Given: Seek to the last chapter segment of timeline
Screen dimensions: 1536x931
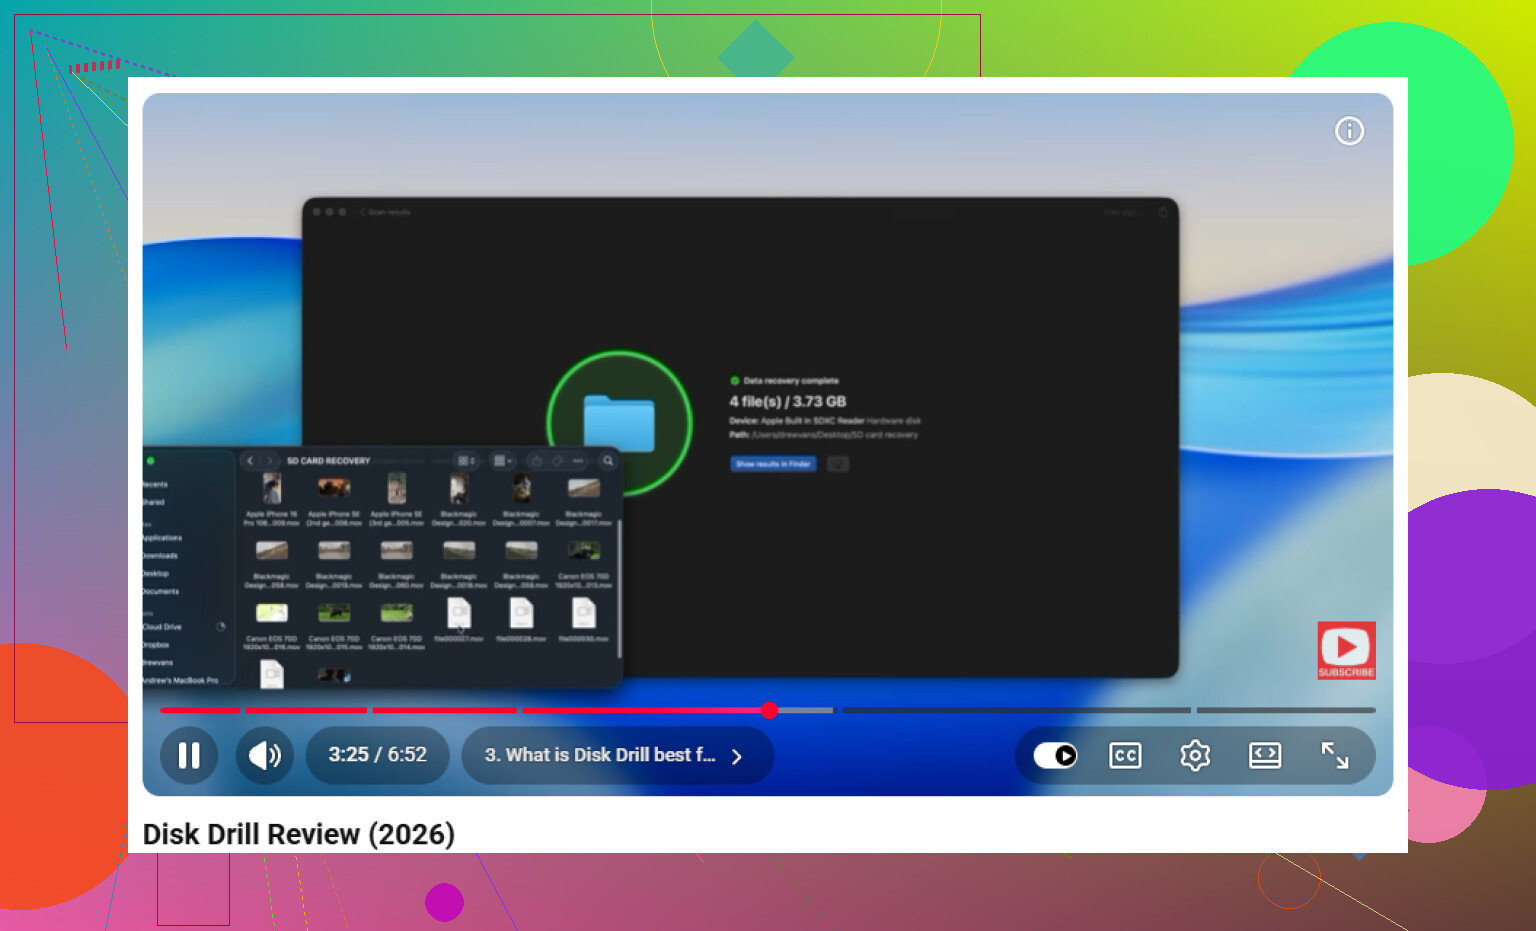Looking at the screenshot, I should coord(1286,710).
